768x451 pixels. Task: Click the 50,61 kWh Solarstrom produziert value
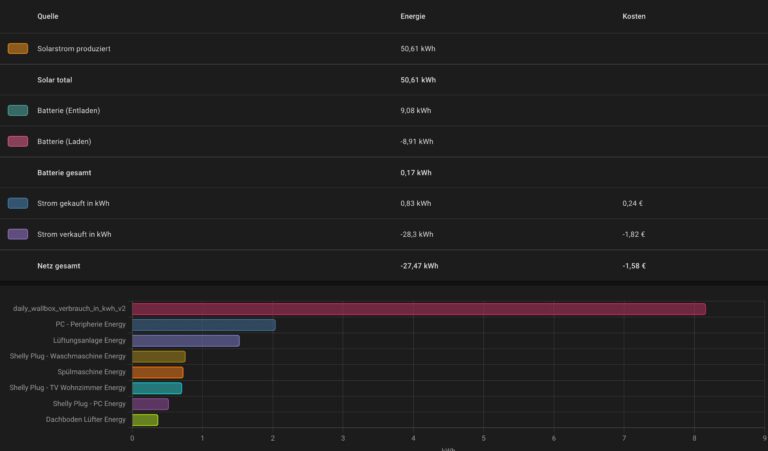[418, 48]
